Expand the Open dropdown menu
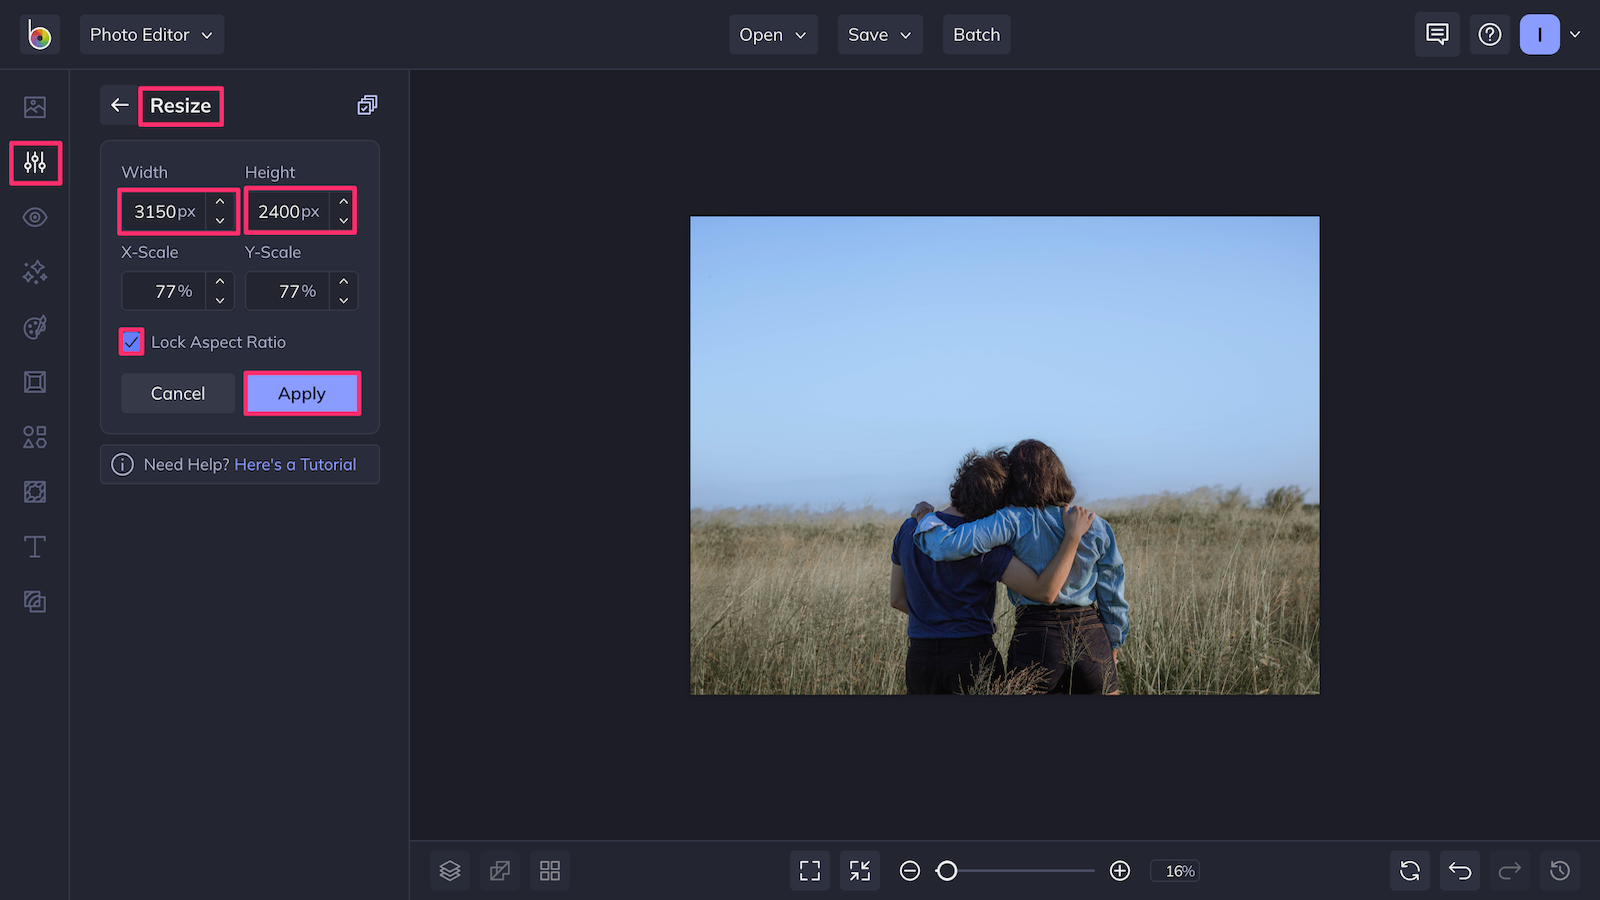 pos(772,35)
